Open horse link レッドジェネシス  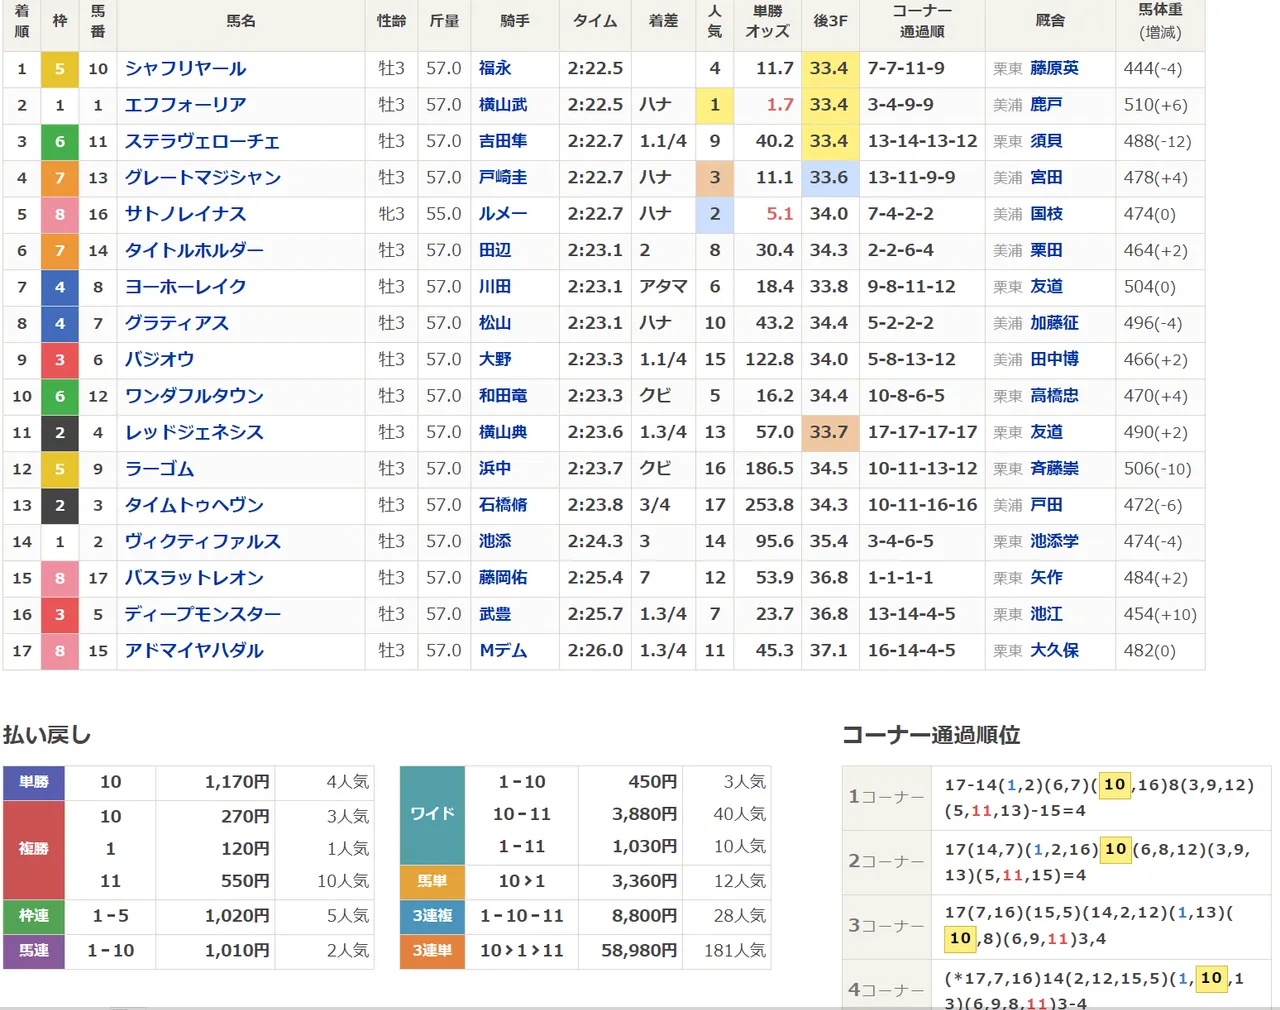pos(194,432)
